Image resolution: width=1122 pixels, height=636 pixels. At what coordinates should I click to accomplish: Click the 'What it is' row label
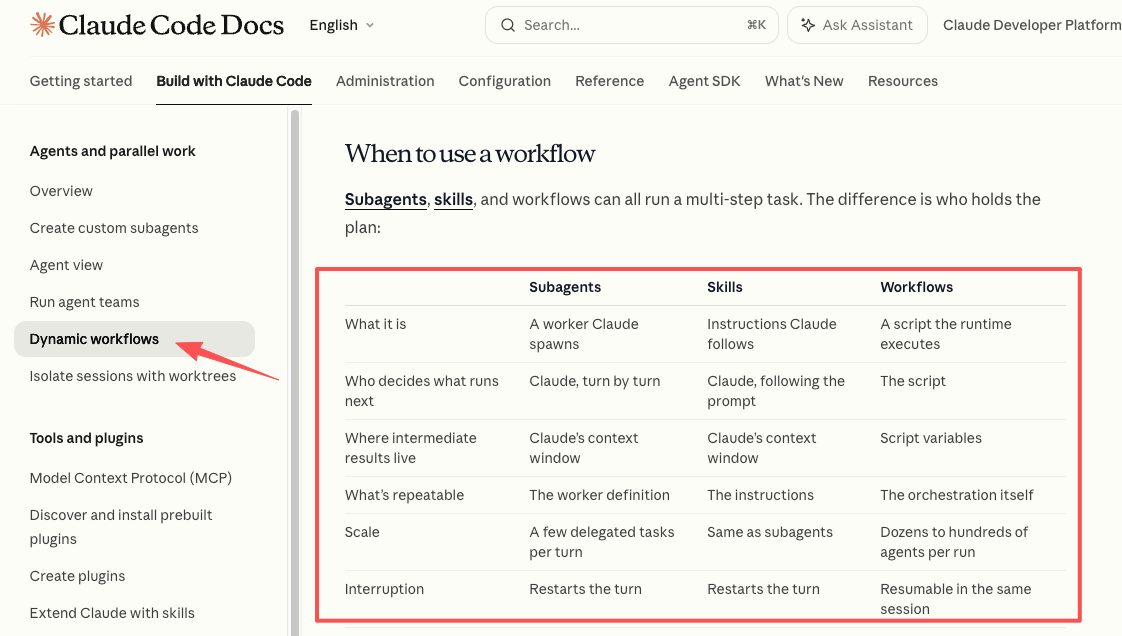point(376,324)
